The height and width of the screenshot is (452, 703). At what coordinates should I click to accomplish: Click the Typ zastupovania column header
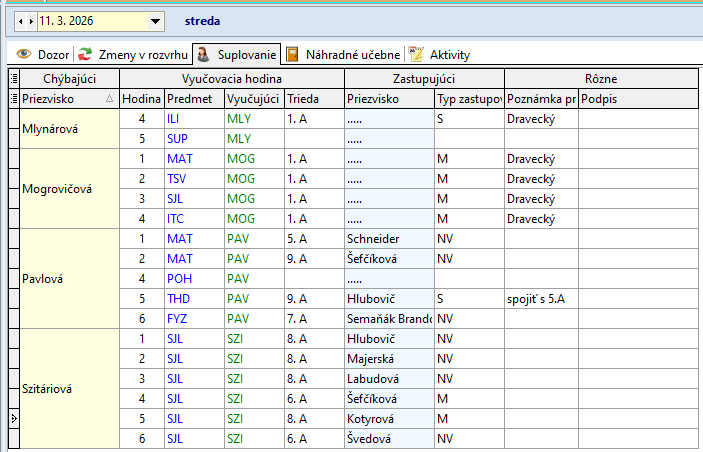pyautogui.click(x=468, y=99)
